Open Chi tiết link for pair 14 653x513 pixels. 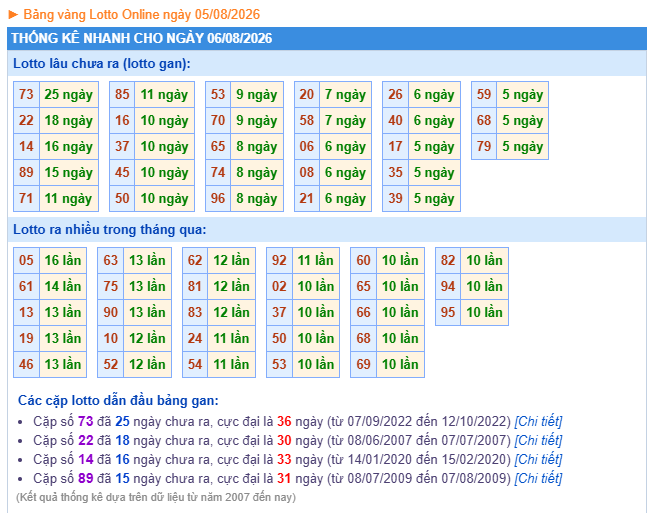pos(538,459)
